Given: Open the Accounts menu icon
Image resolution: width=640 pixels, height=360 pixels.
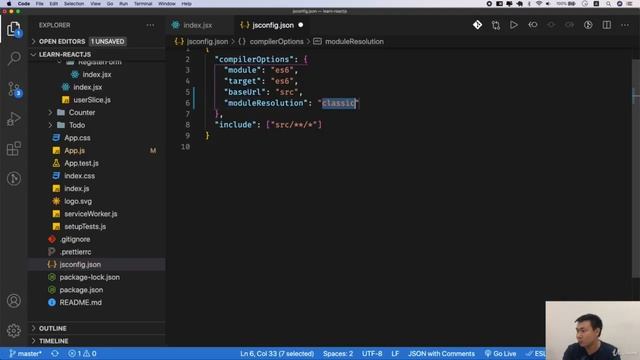Looking at the screenshot, I should pyautogui.click(x=14, y=301).
